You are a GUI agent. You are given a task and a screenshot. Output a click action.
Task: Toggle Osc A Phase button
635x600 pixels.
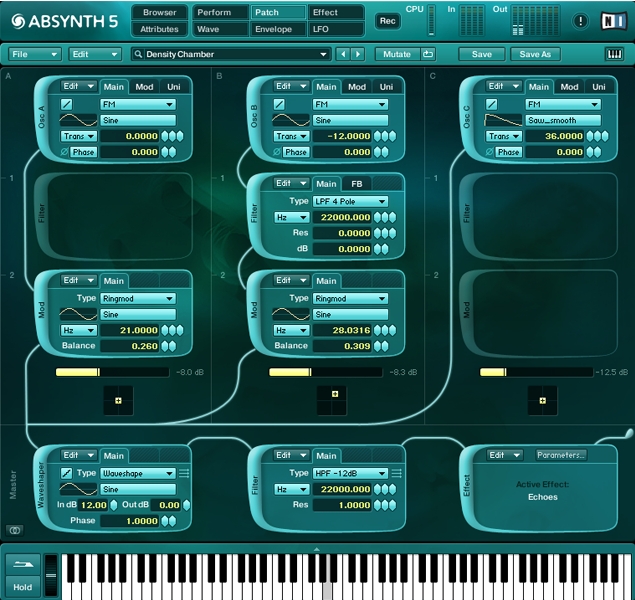pos(84,152)
